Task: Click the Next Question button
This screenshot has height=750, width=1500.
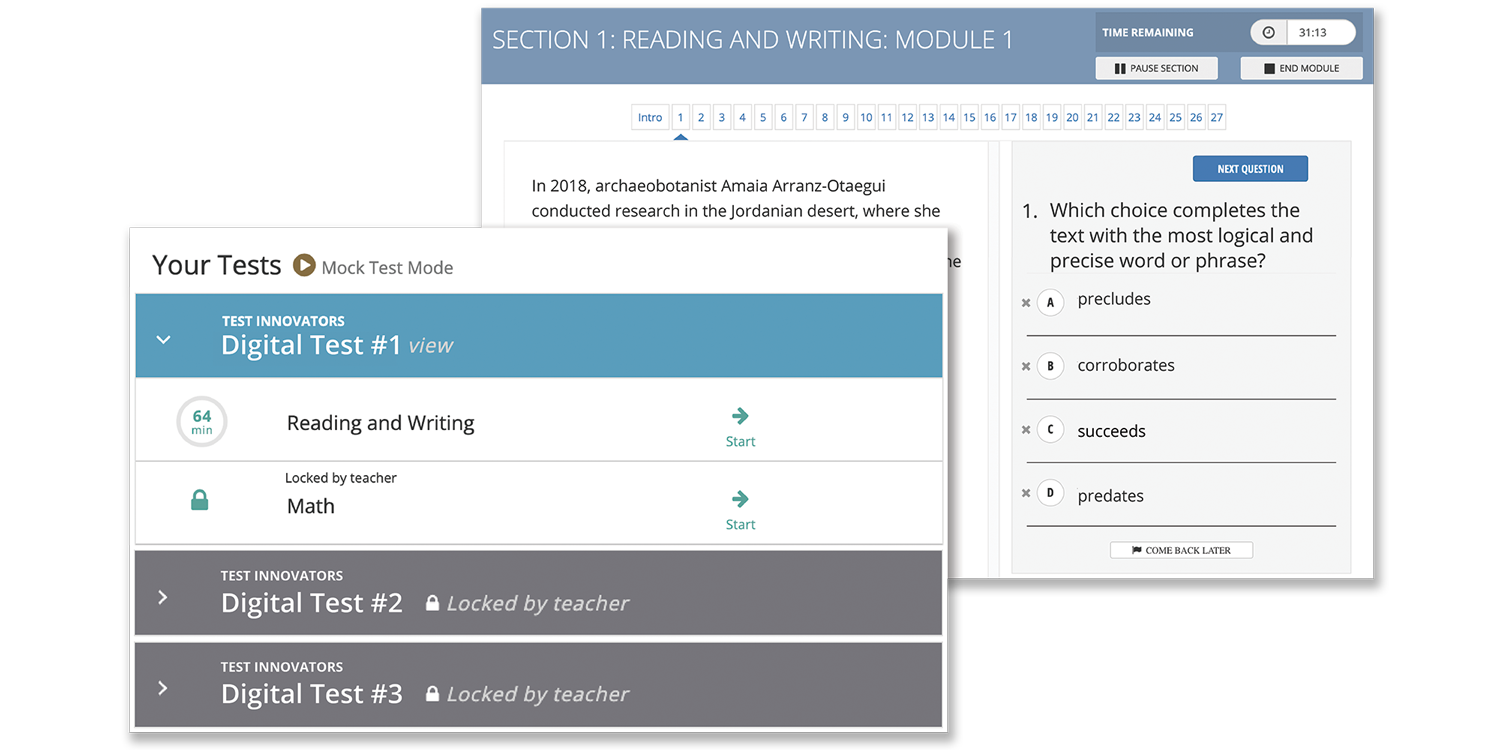Action: click(1250, 169)
